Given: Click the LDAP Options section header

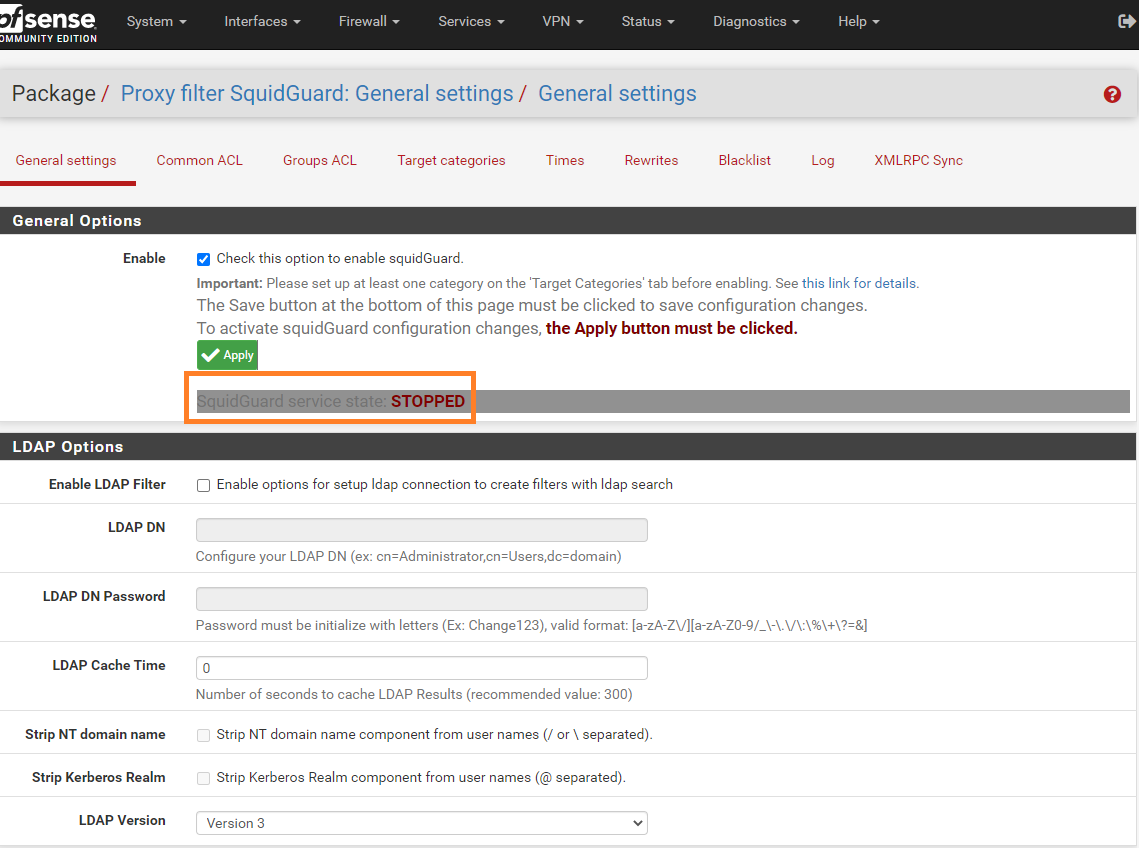Looking at the screenshot, I should (x=568, y=447).
